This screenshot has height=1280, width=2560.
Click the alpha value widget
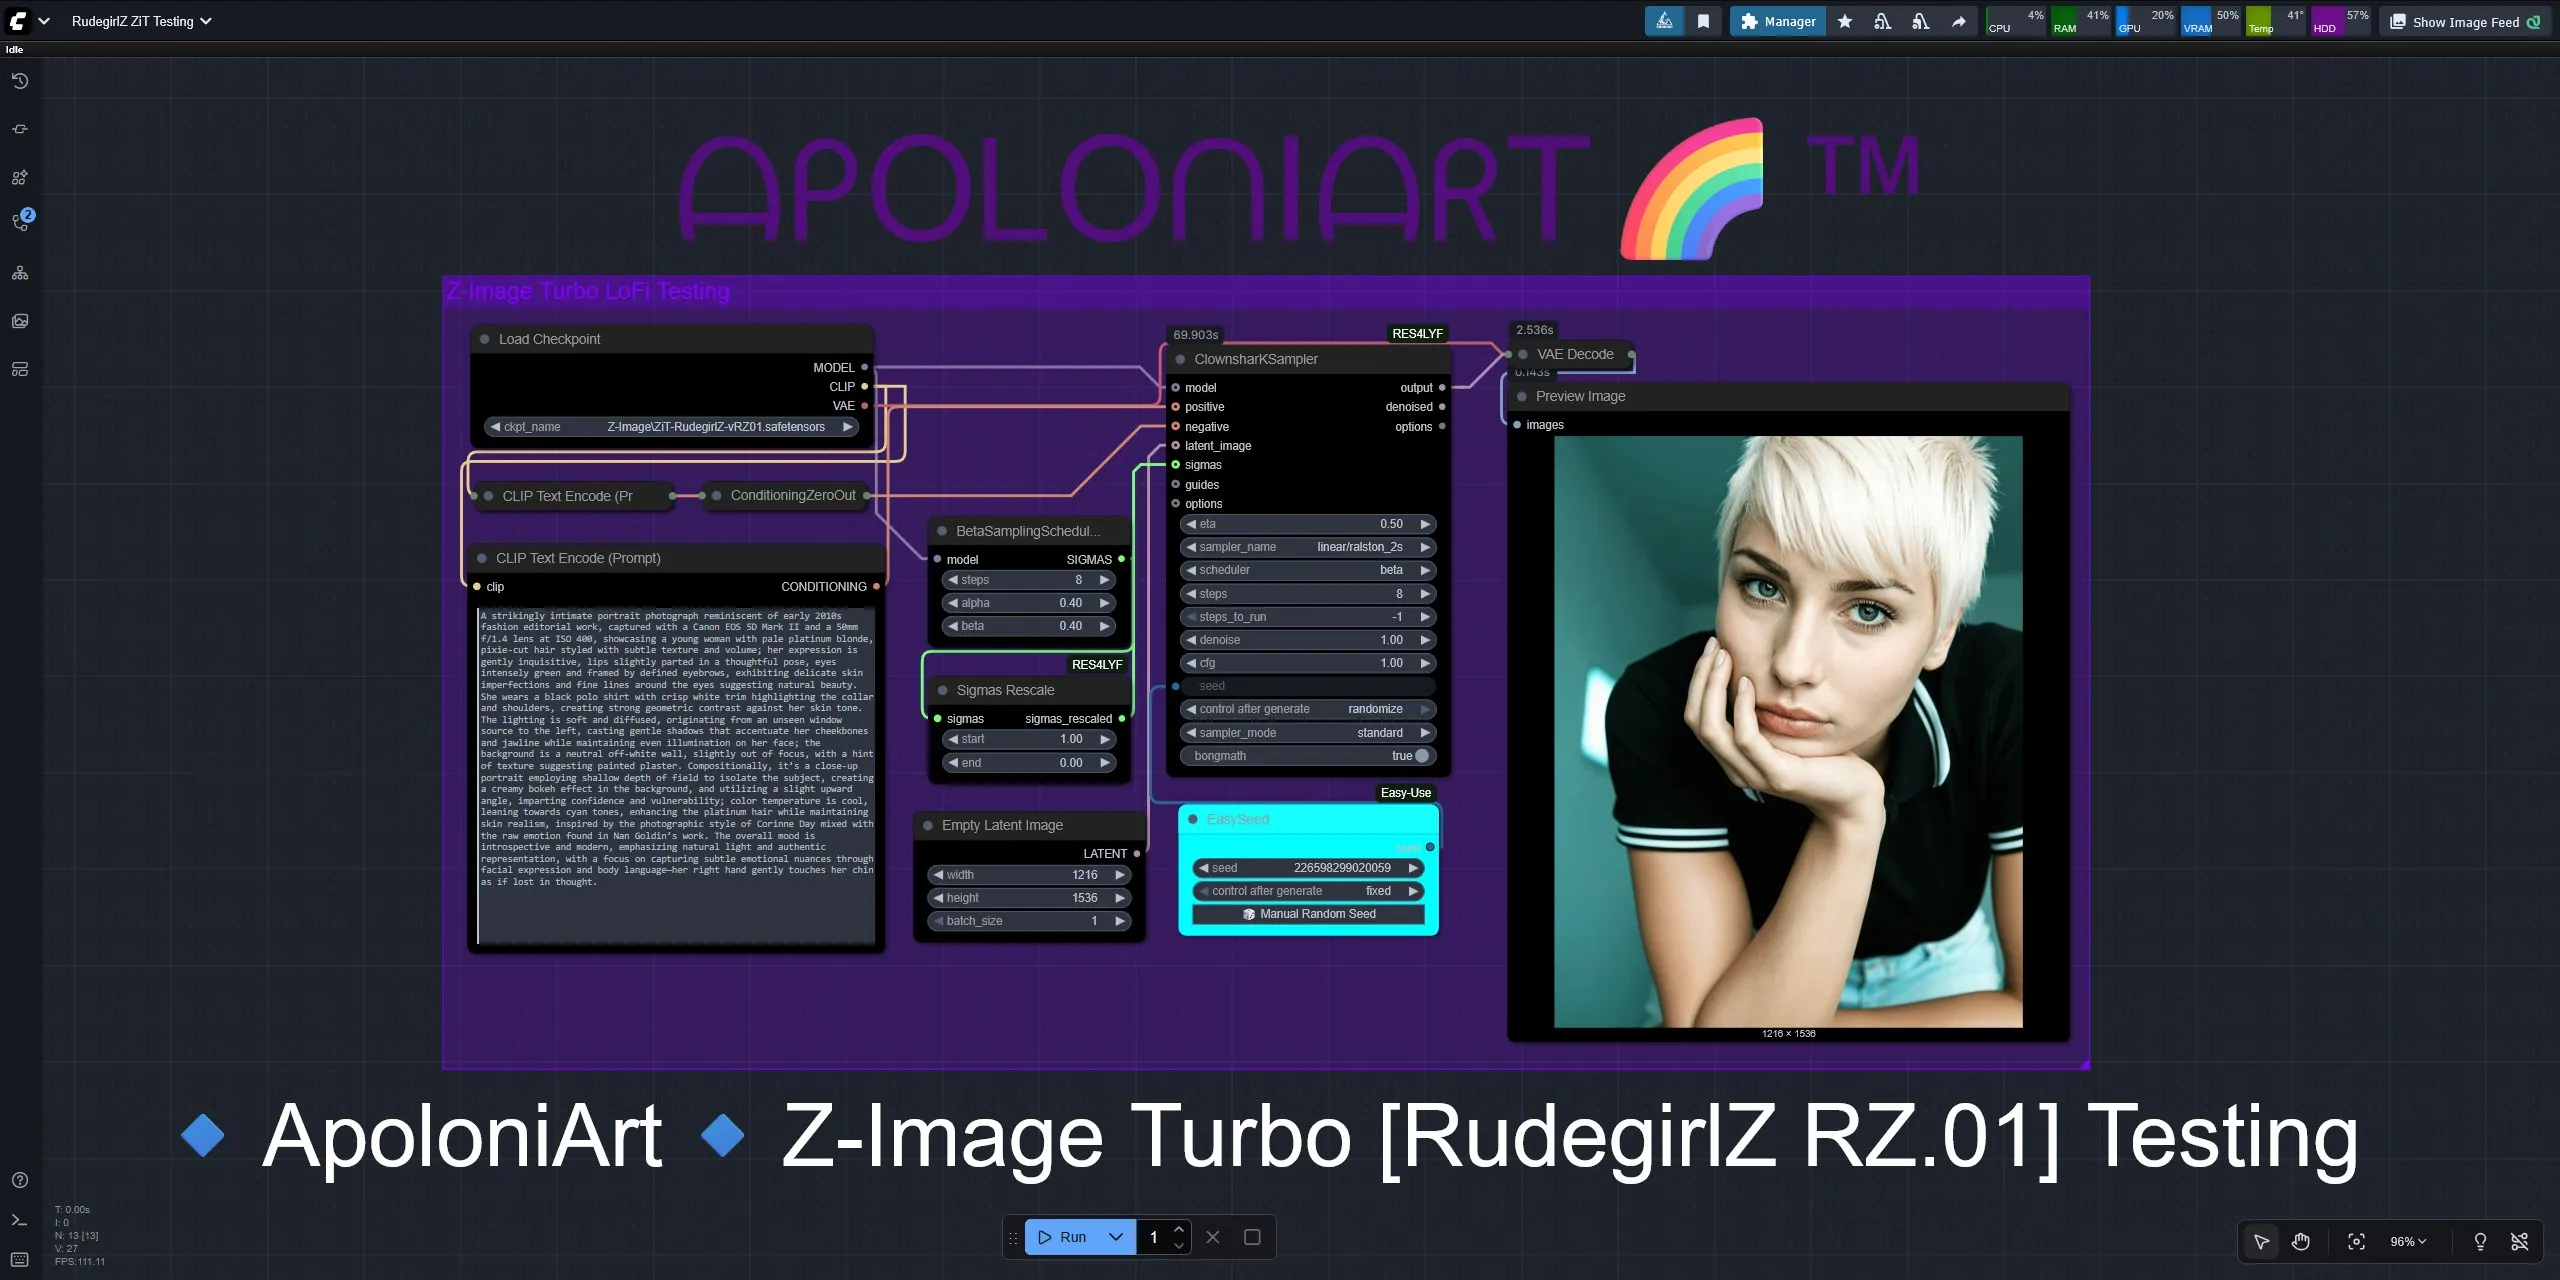coord(1029,603)
